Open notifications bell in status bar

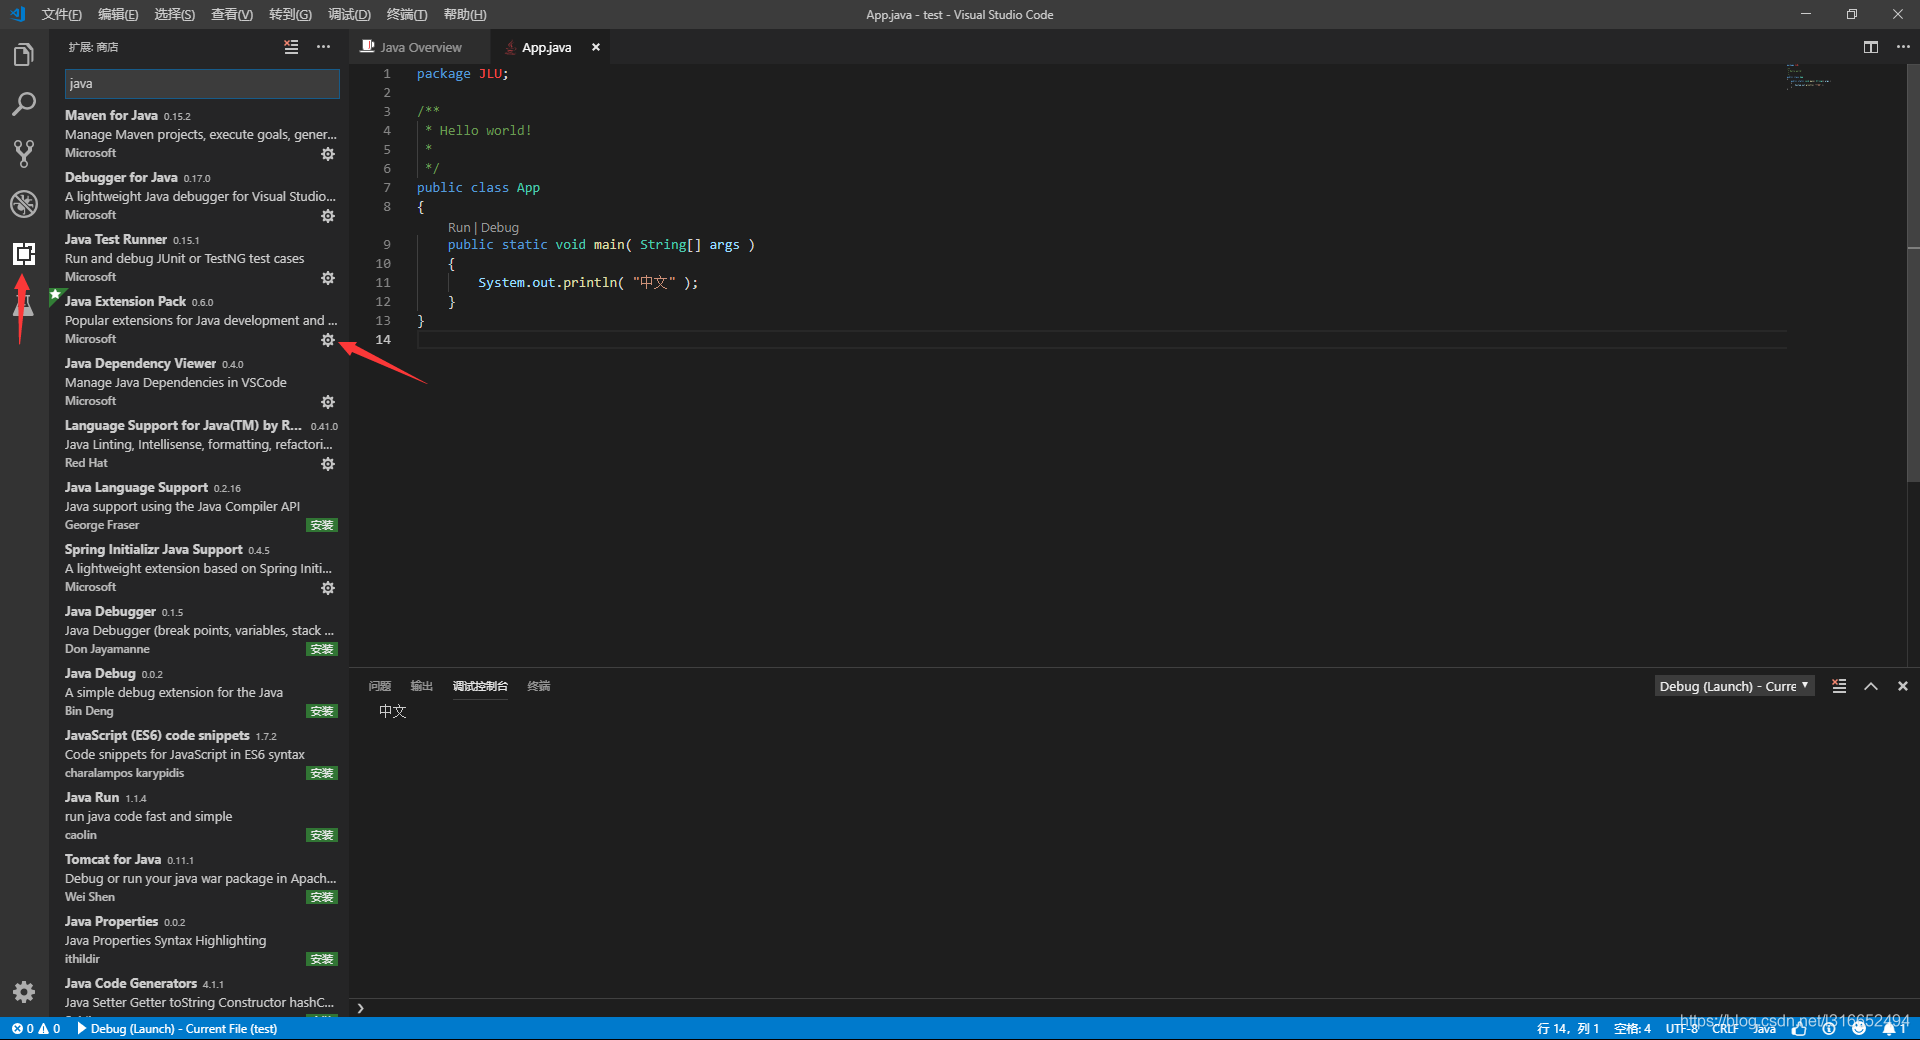tap(1894, 1028)
